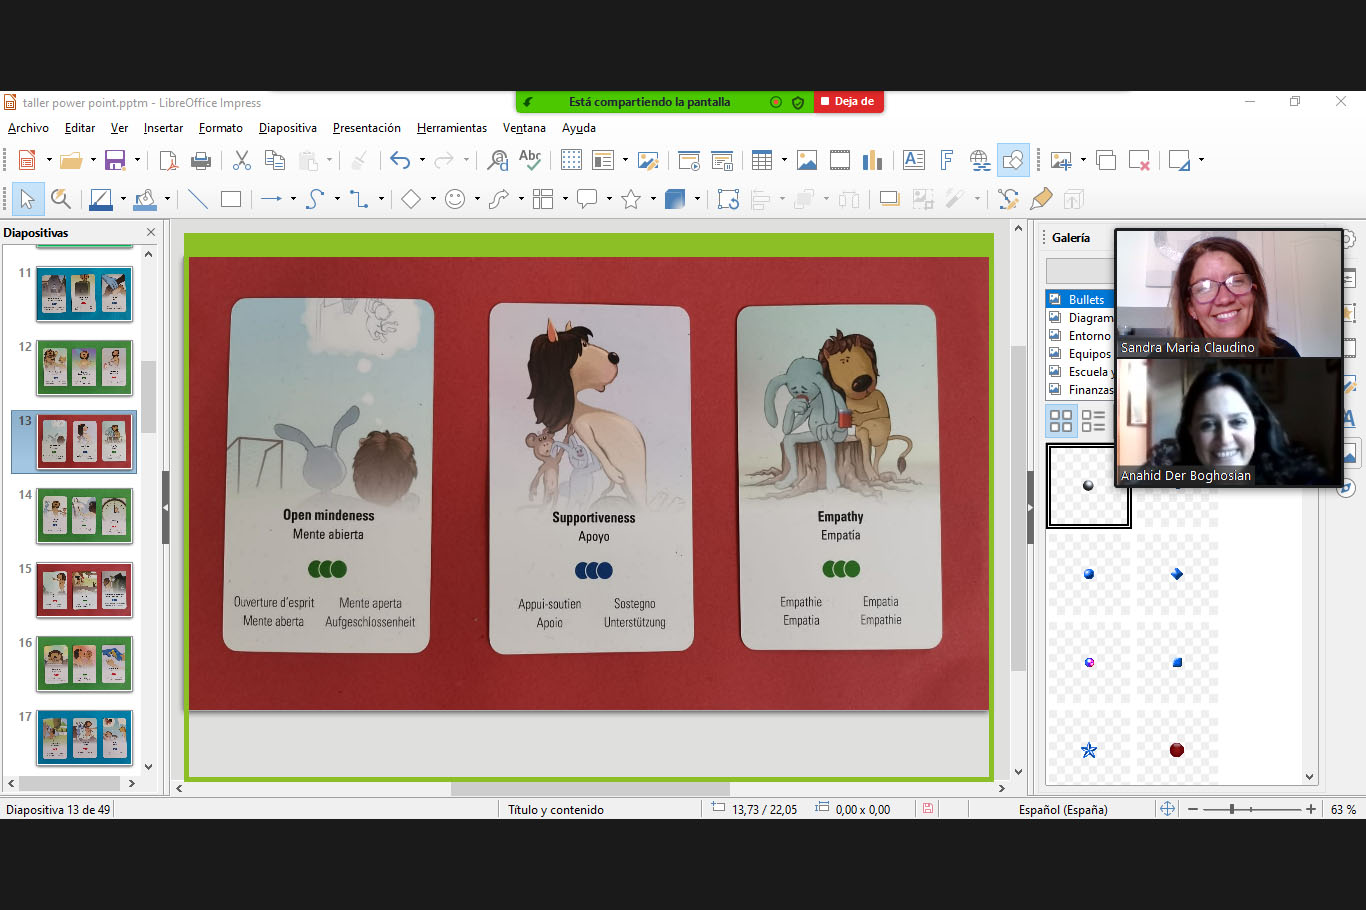1366x910 pixels.
Task: Pick the Rectangle shape tool
Action: point(231,199)
